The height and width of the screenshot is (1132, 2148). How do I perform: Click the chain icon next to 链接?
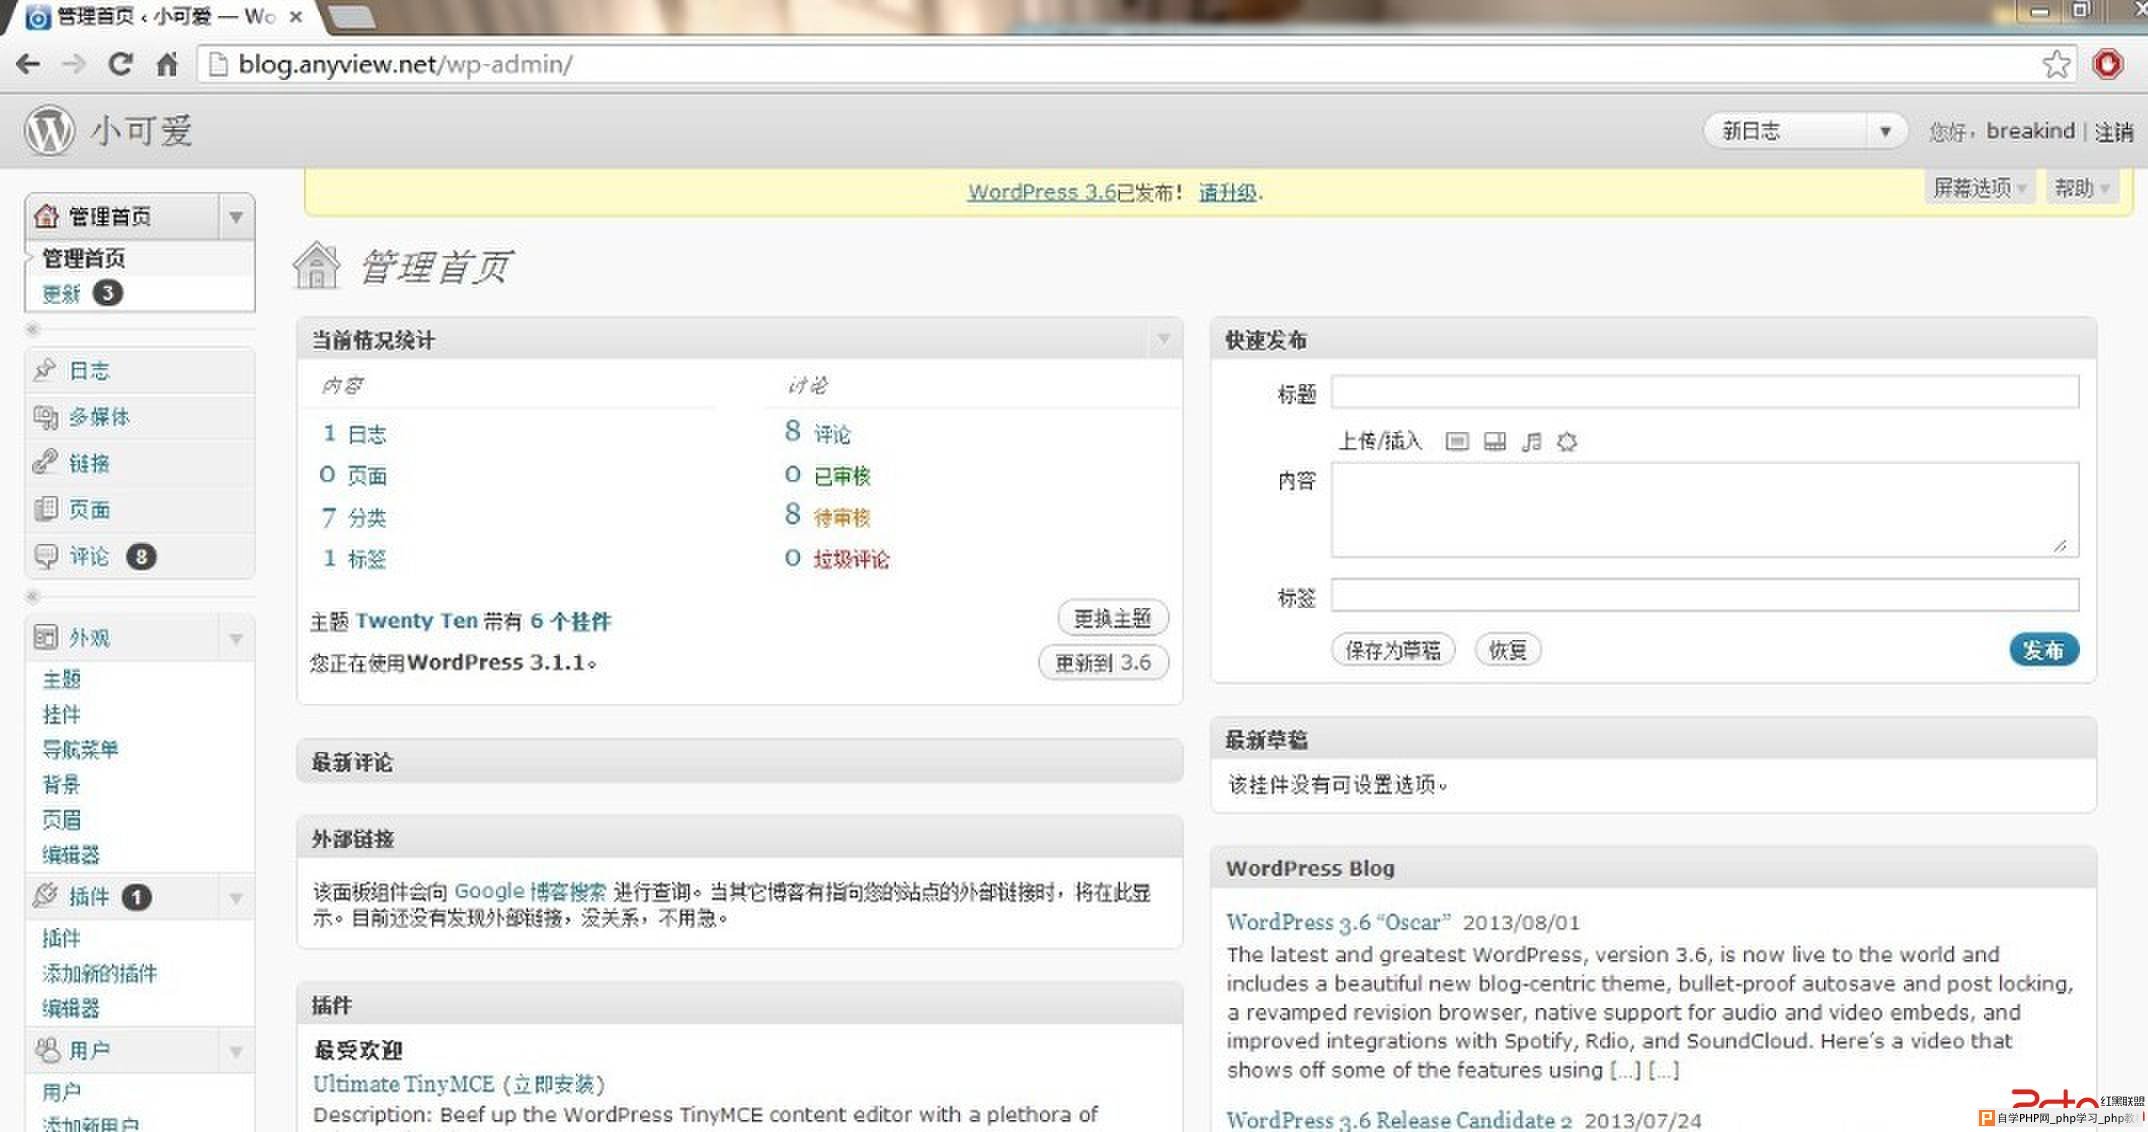tap(45, 462)
